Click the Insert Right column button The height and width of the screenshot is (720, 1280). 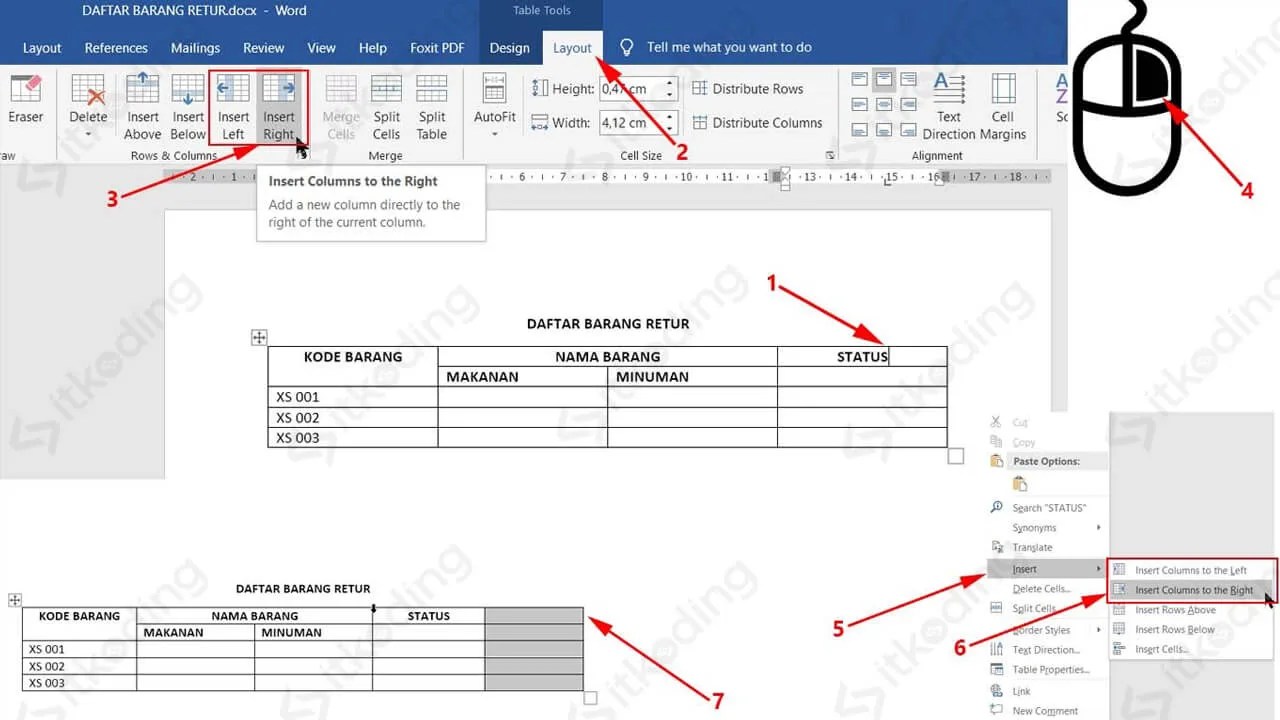(x=279, y=107)
